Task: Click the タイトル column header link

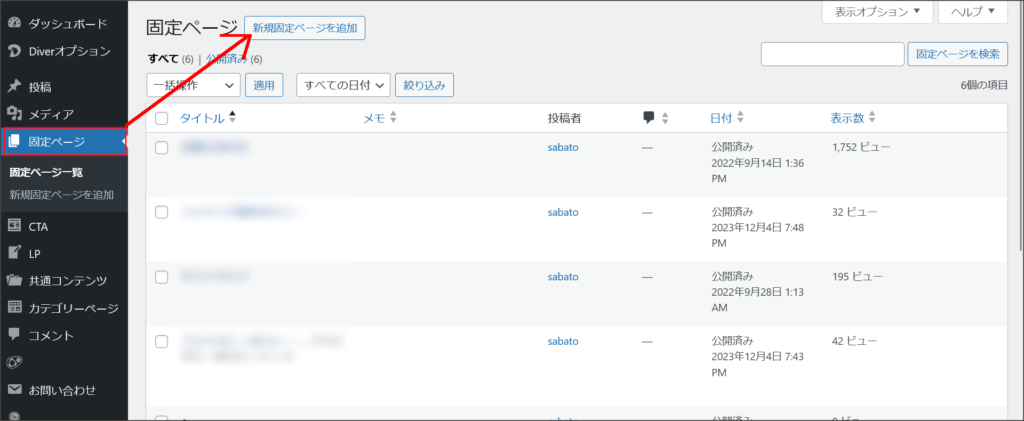Action: pyautogui.click(x=202, y=118)
